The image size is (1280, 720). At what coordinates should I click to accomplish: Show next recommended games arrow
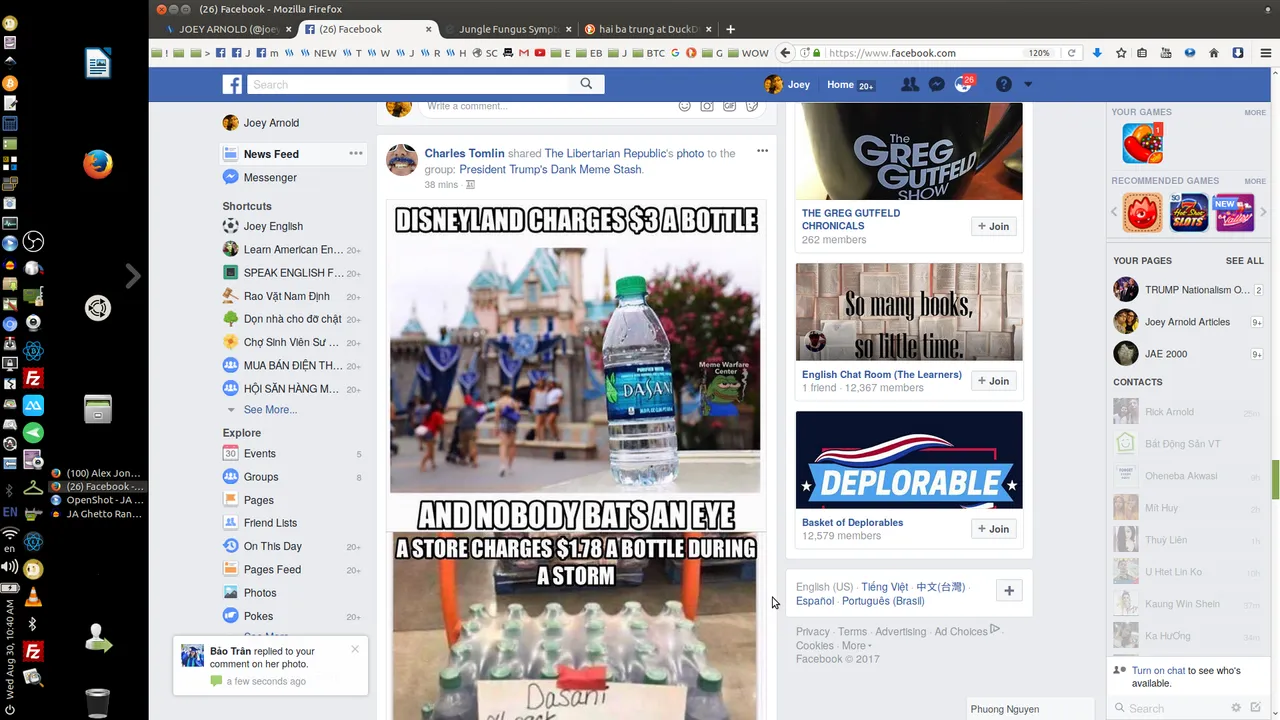1264,212
